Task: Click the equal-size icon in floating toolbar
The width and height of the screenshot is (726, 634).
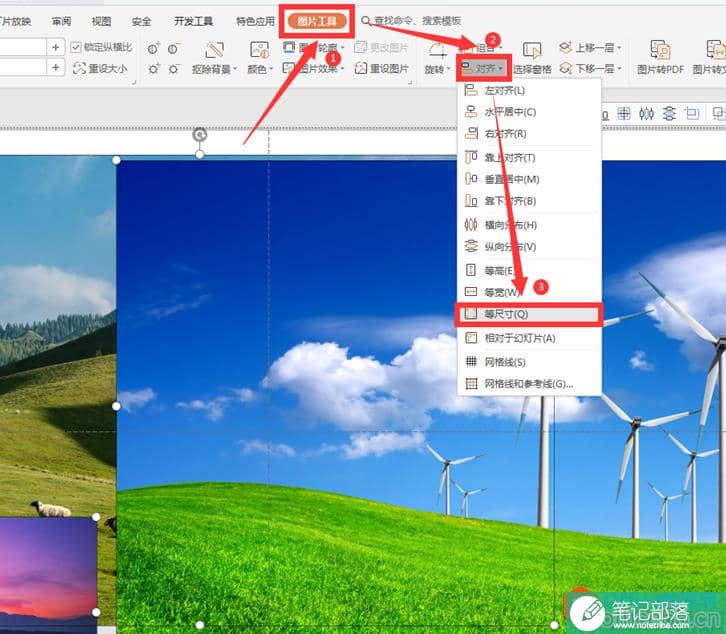Action: tap(692, 113)
